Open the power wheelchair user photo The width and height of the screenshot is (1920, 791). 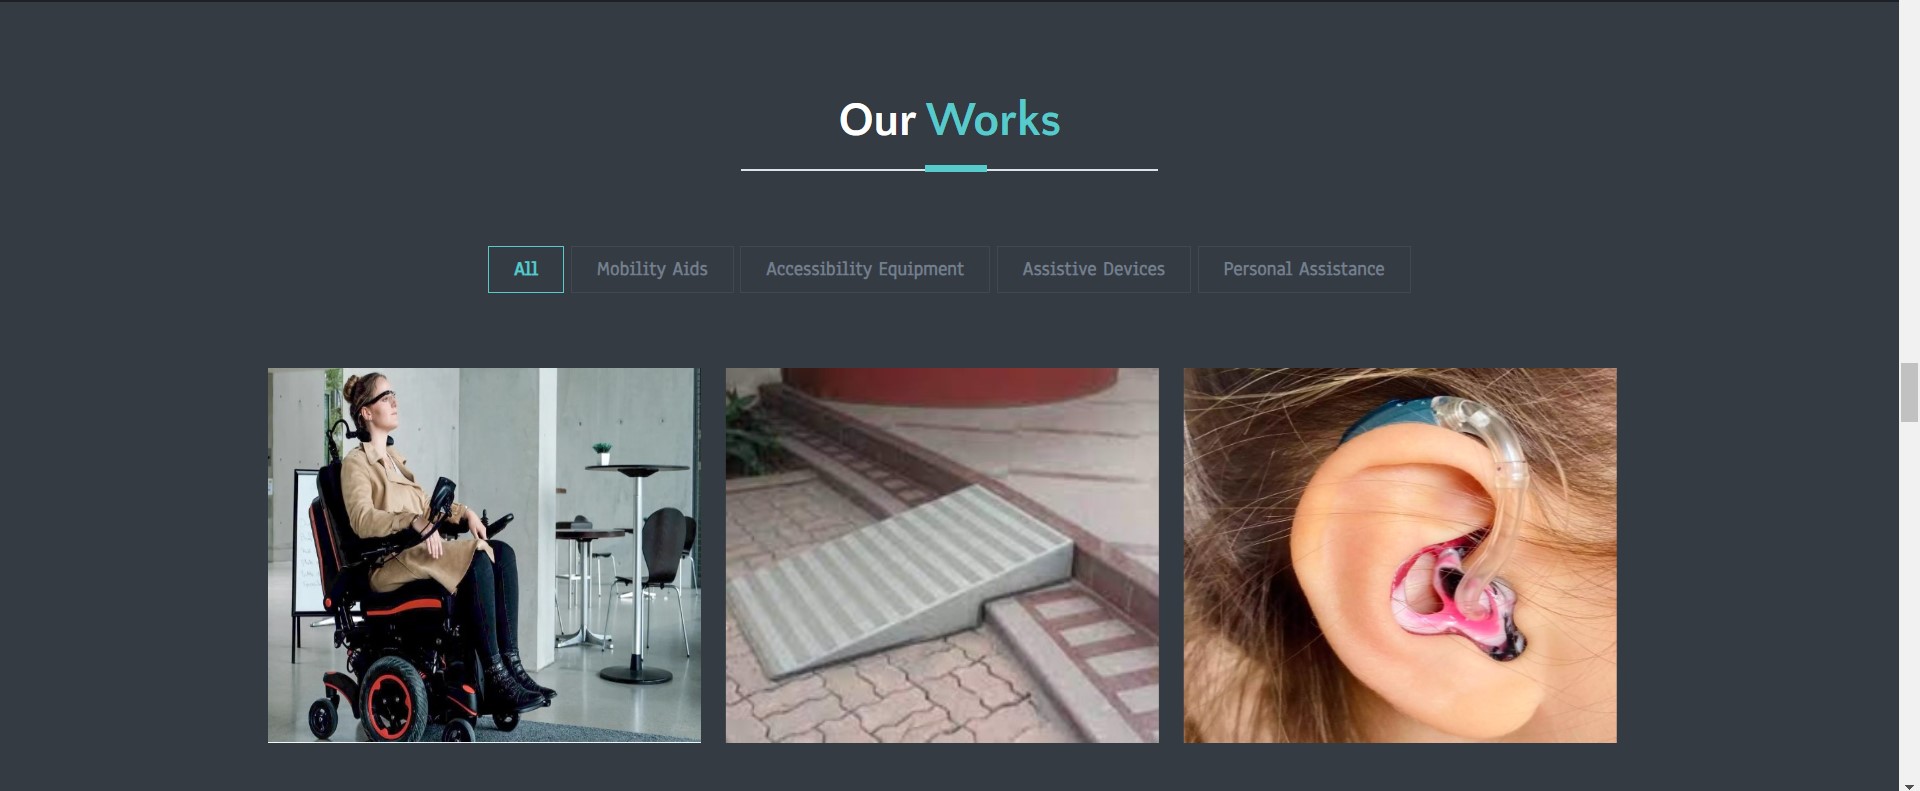pos(484,555)
